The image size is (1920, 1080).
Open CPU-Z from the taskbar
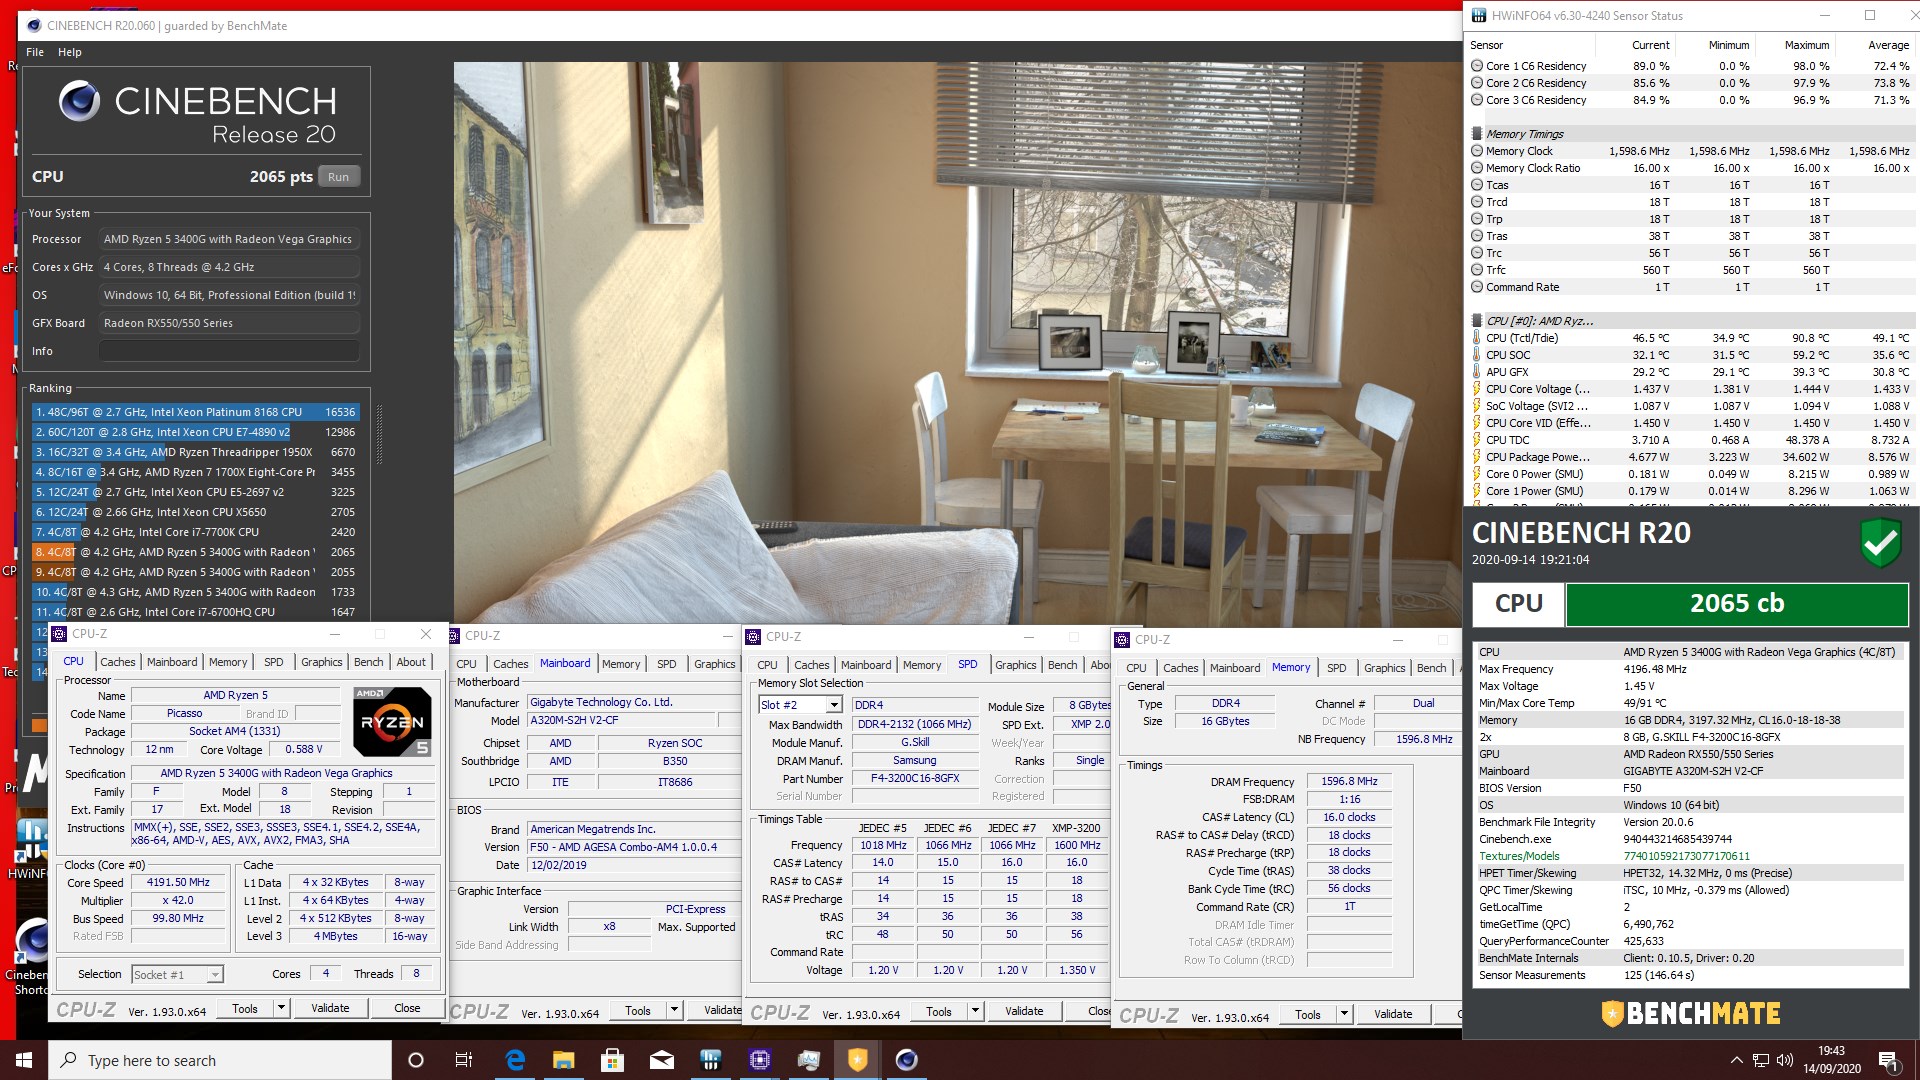[x=759, y=1060]
